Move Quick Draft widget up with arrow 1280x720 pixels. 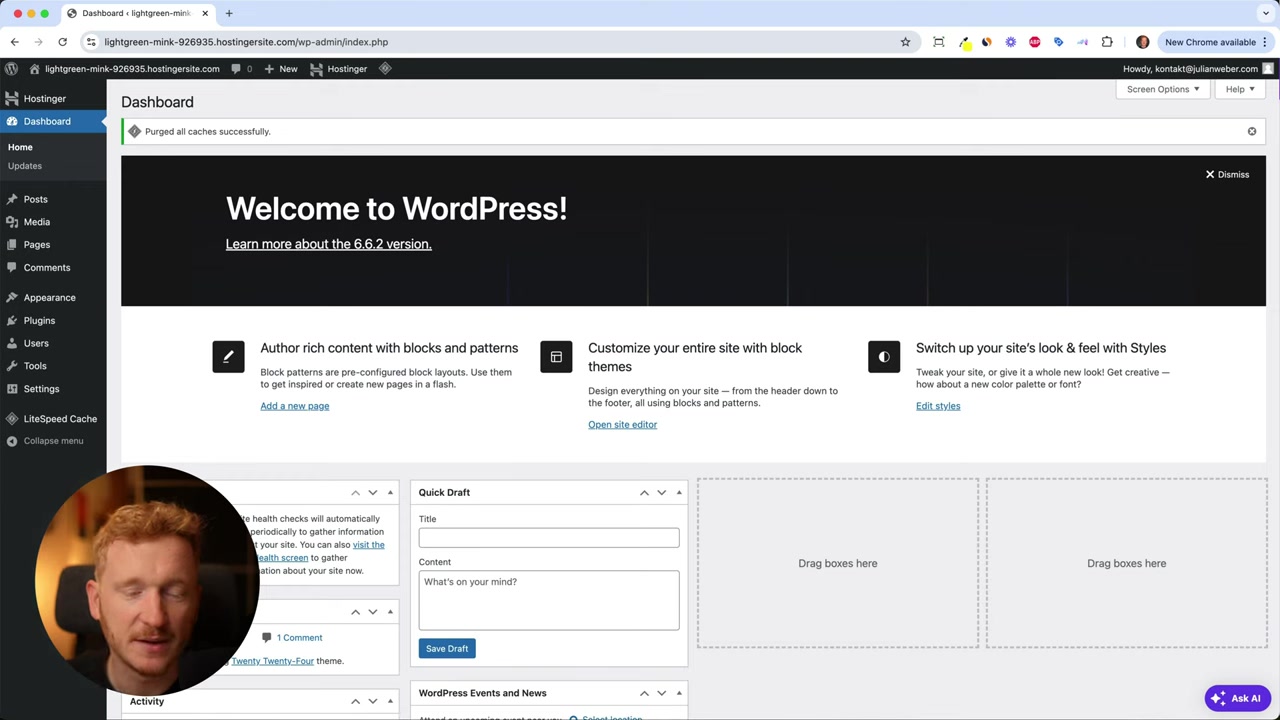644,492
